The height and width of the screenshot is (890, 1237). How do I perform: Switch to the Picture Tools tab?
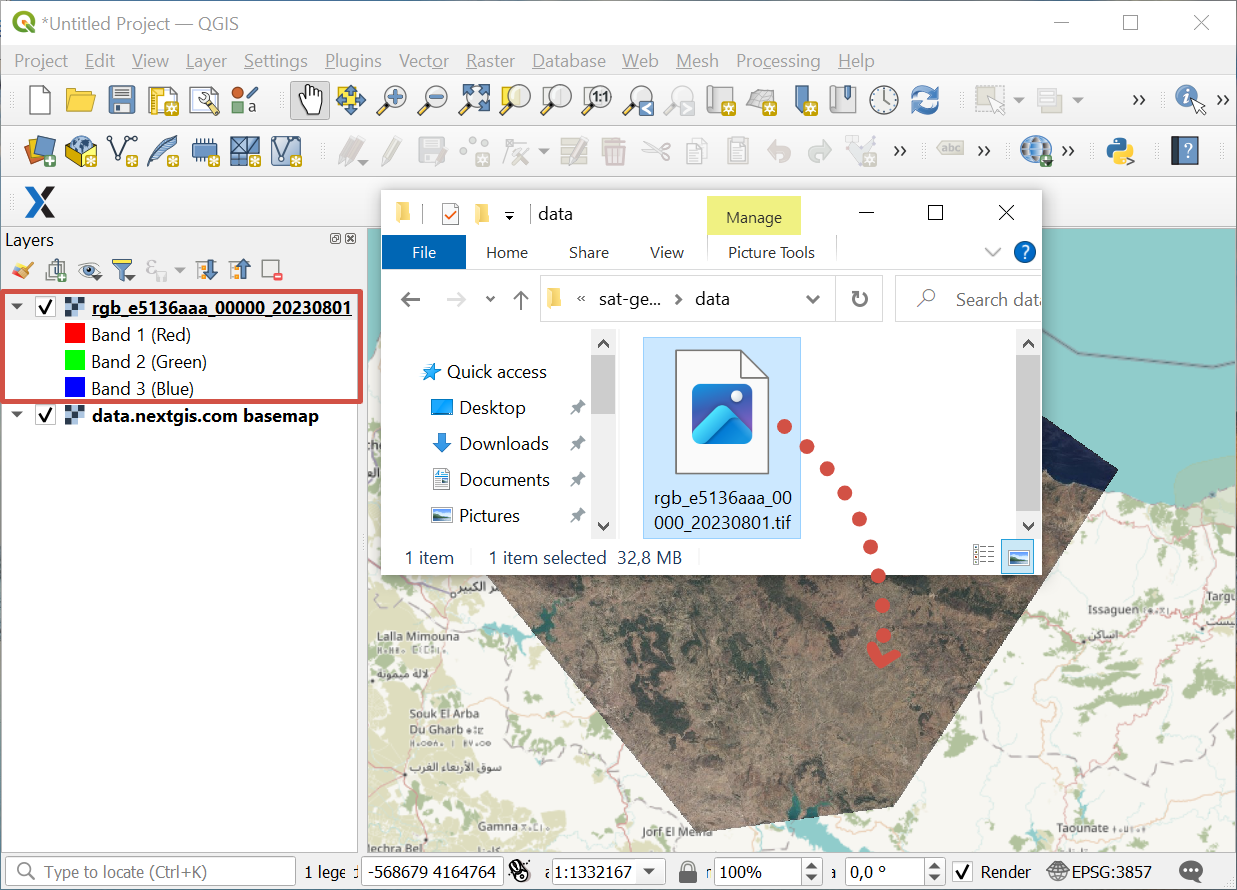770,252
